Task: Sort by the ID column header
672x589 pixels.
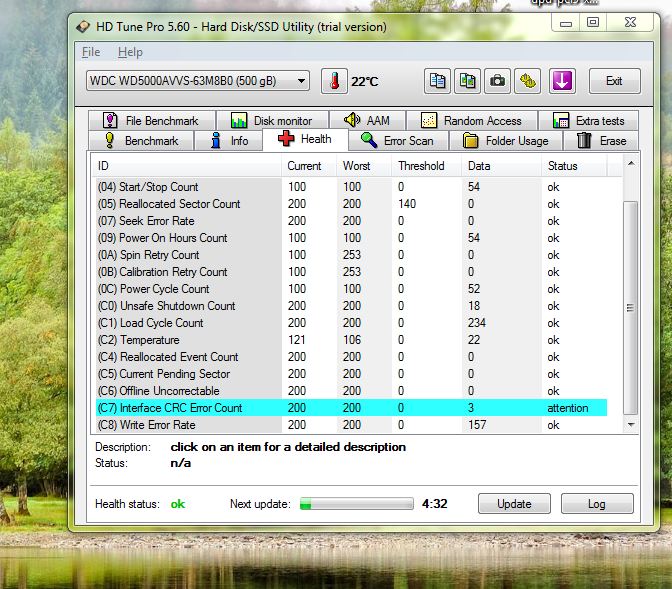Action: [186, 166]
